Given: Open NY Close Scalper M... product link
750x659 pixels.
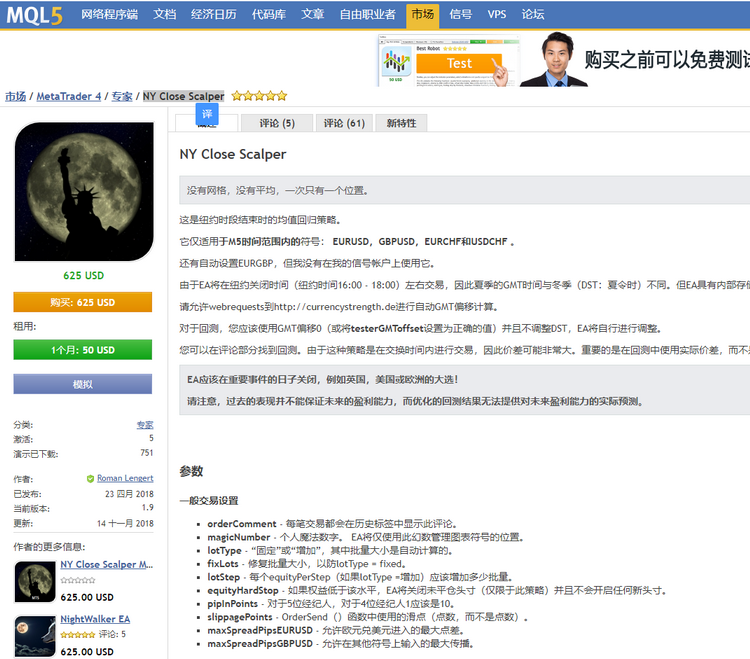Looking at the screenshot, I should tap(107, 564).
